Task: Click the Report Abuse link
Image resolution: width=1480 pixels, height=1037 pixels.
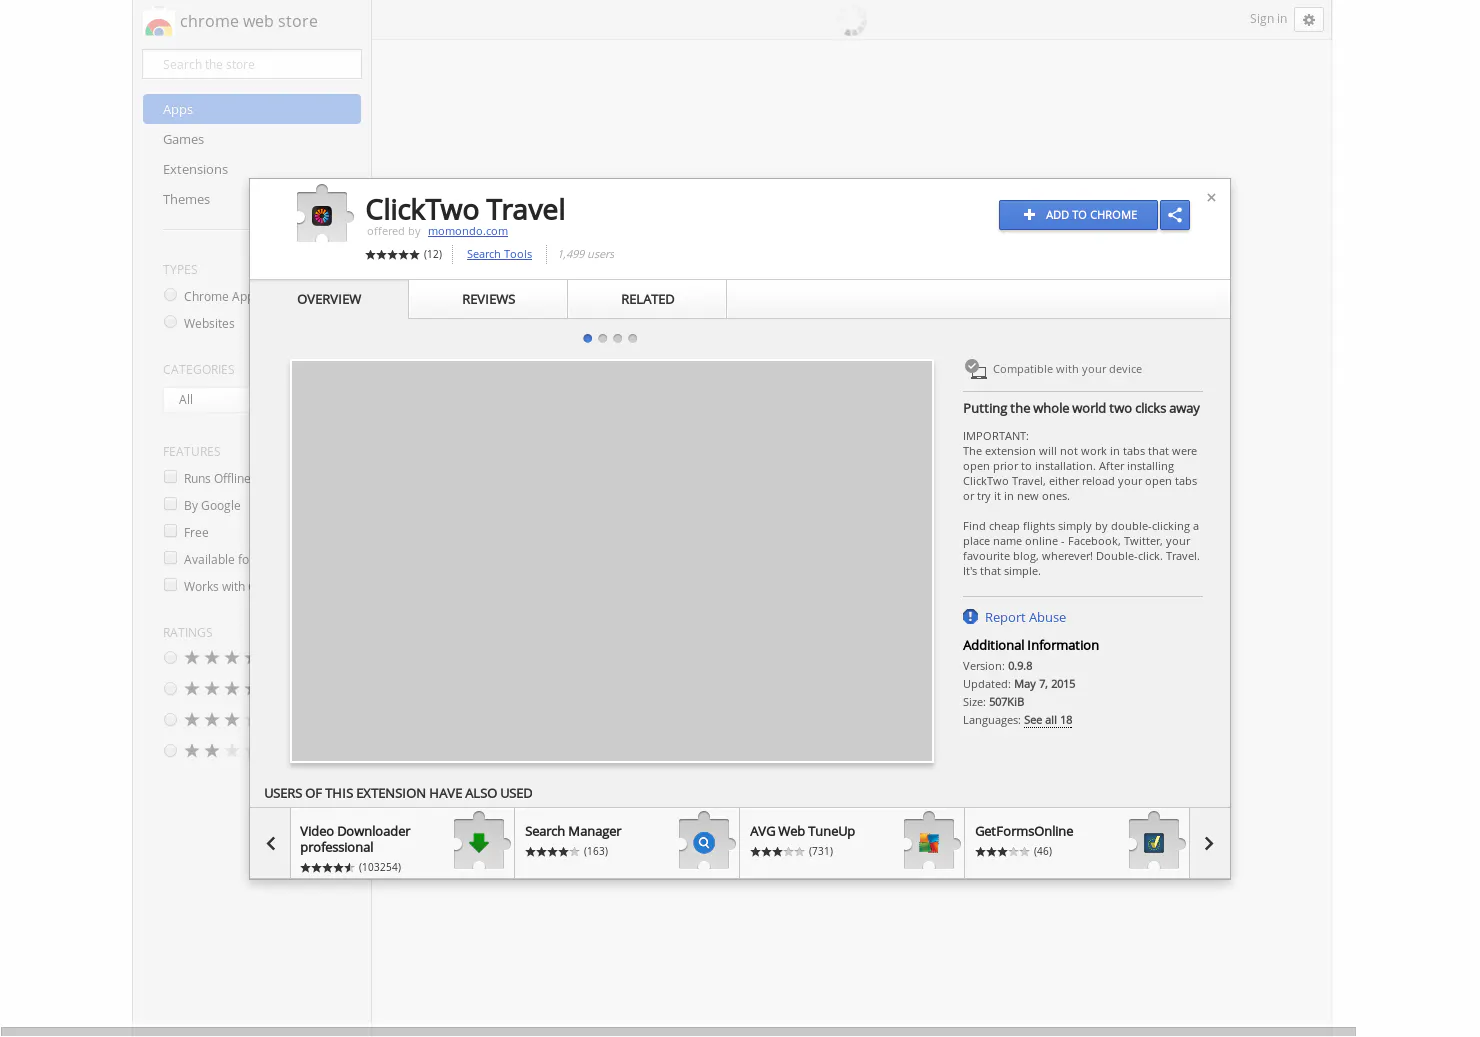Action: click(1025, 617)
